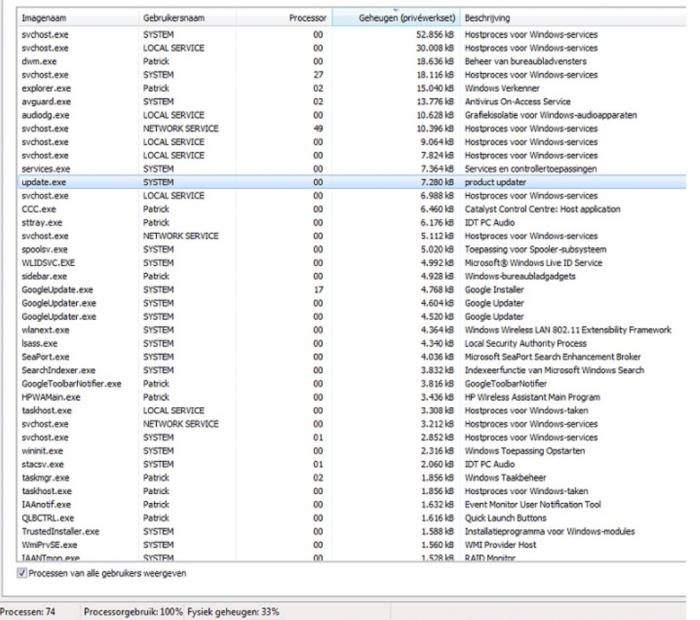700x620 pixels.
Task: Click the 'Event Monitor User Notification Tool' description
Action: (533, 504)
